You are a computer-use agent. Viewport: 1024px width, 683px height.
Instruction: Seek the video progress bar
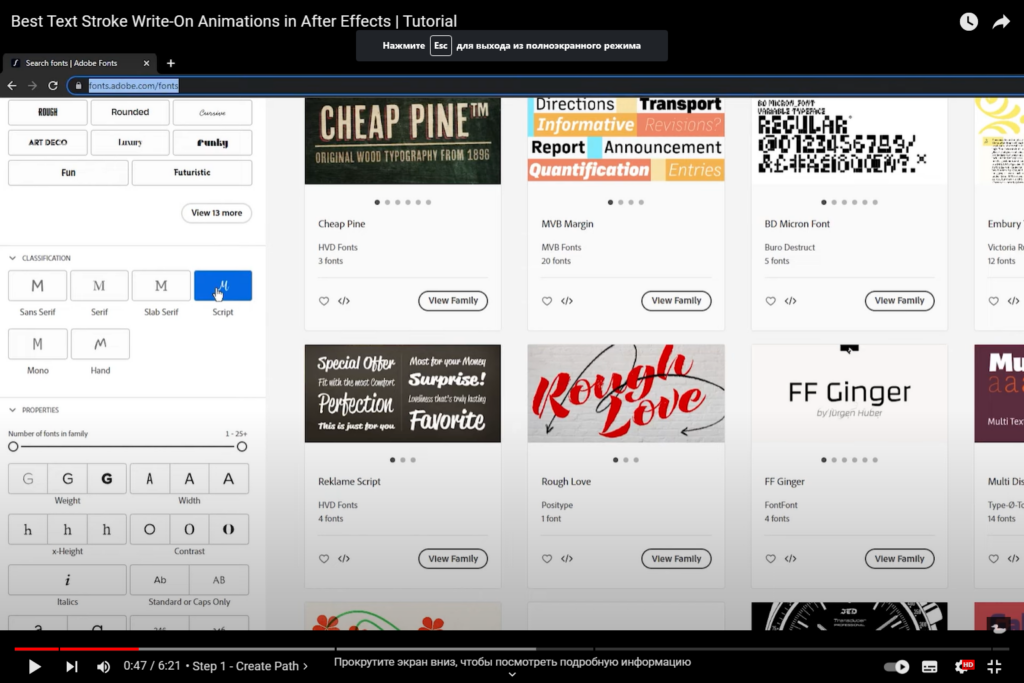click(x=511, y=648)
